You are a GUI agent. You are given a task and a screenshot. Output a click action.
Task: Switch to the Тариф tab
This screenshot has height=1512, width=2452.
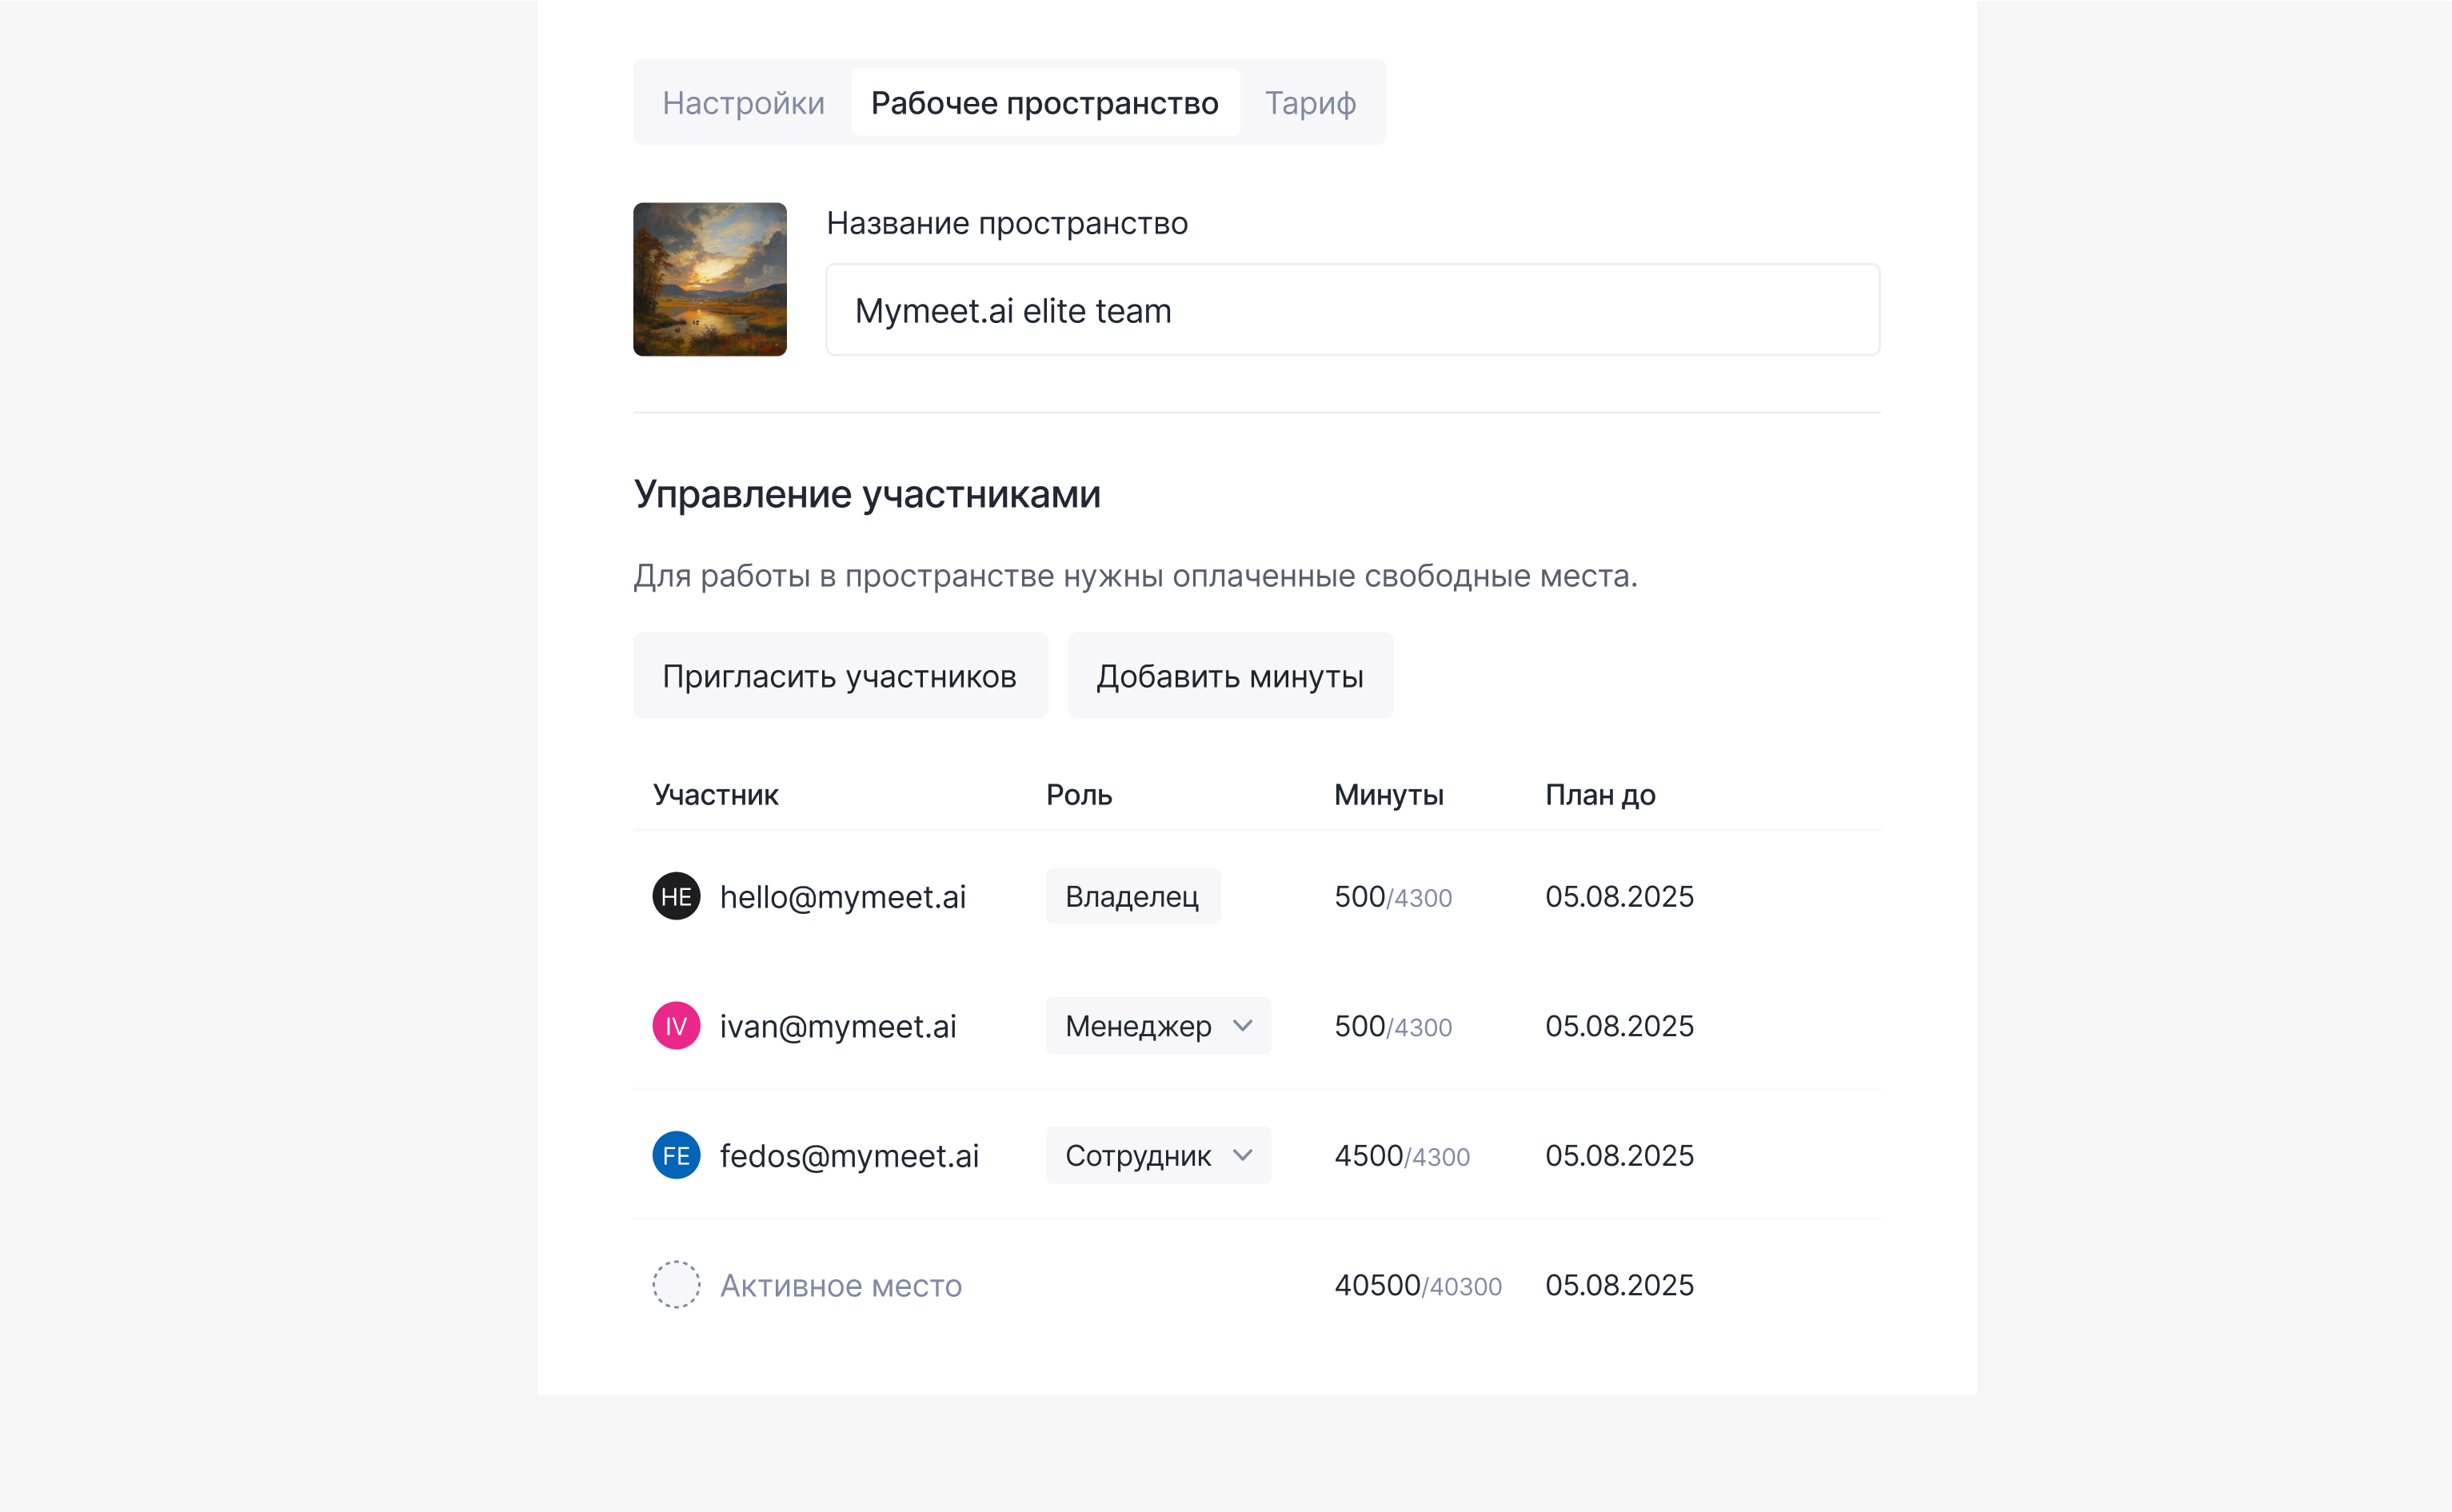coord(1309,103)
